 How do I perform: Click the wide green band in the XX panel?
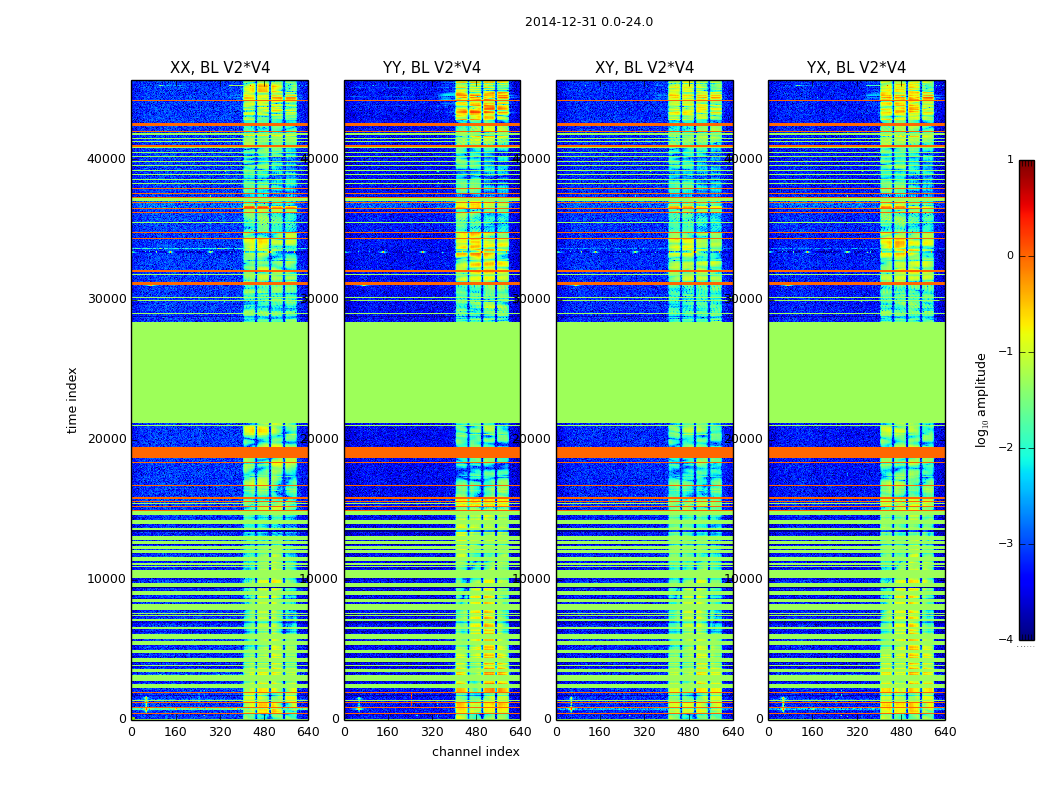coord(219,372)
